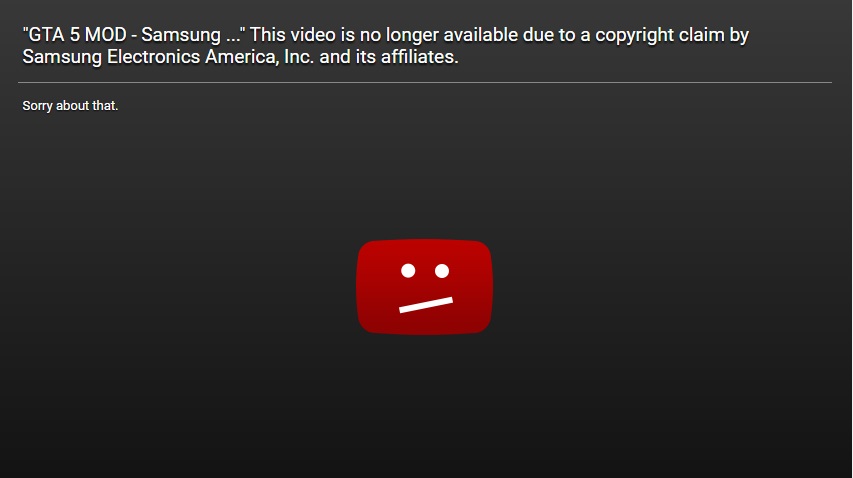Image resolution: width=853 pixels, height=478 pixels.
Task: Click the word "due" in the error message
Action: [538, 35]
